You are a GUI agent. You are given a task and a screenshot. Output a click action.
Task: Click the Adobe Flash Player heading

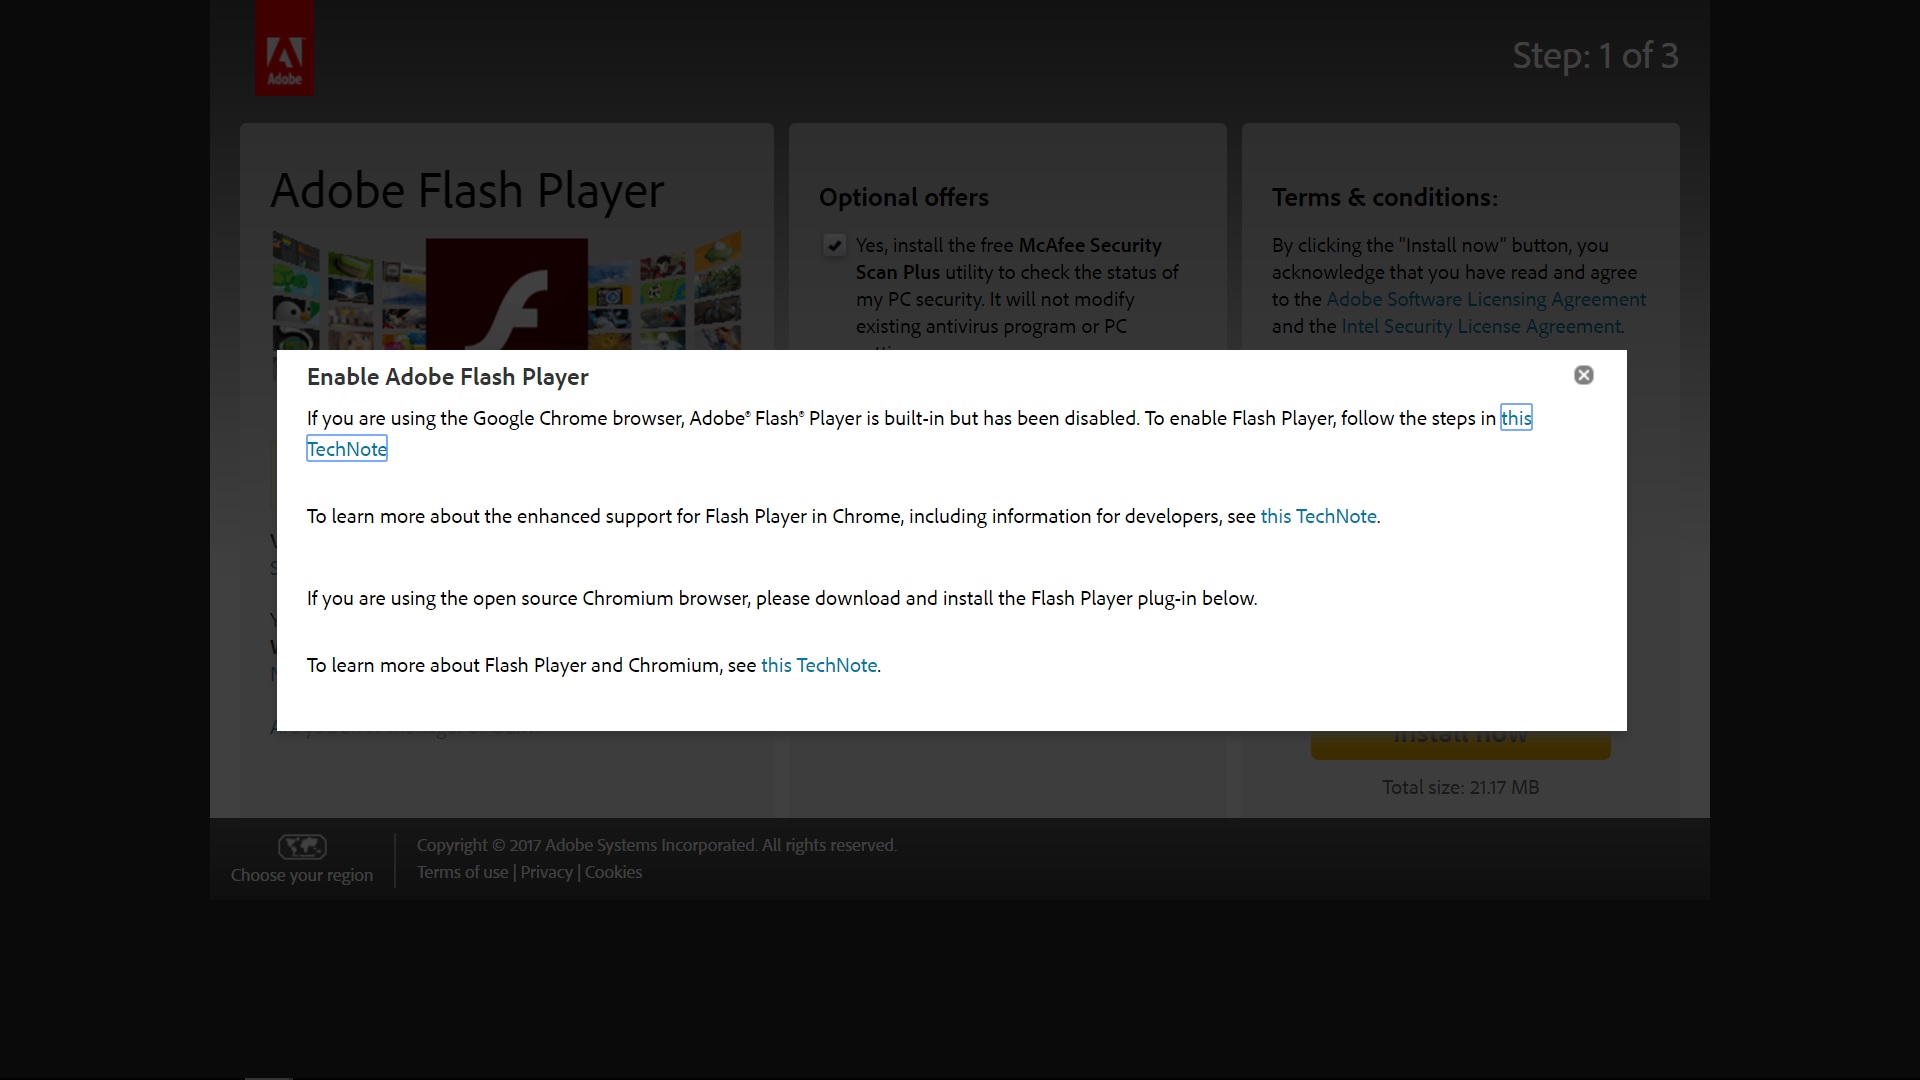coord(468,190)
